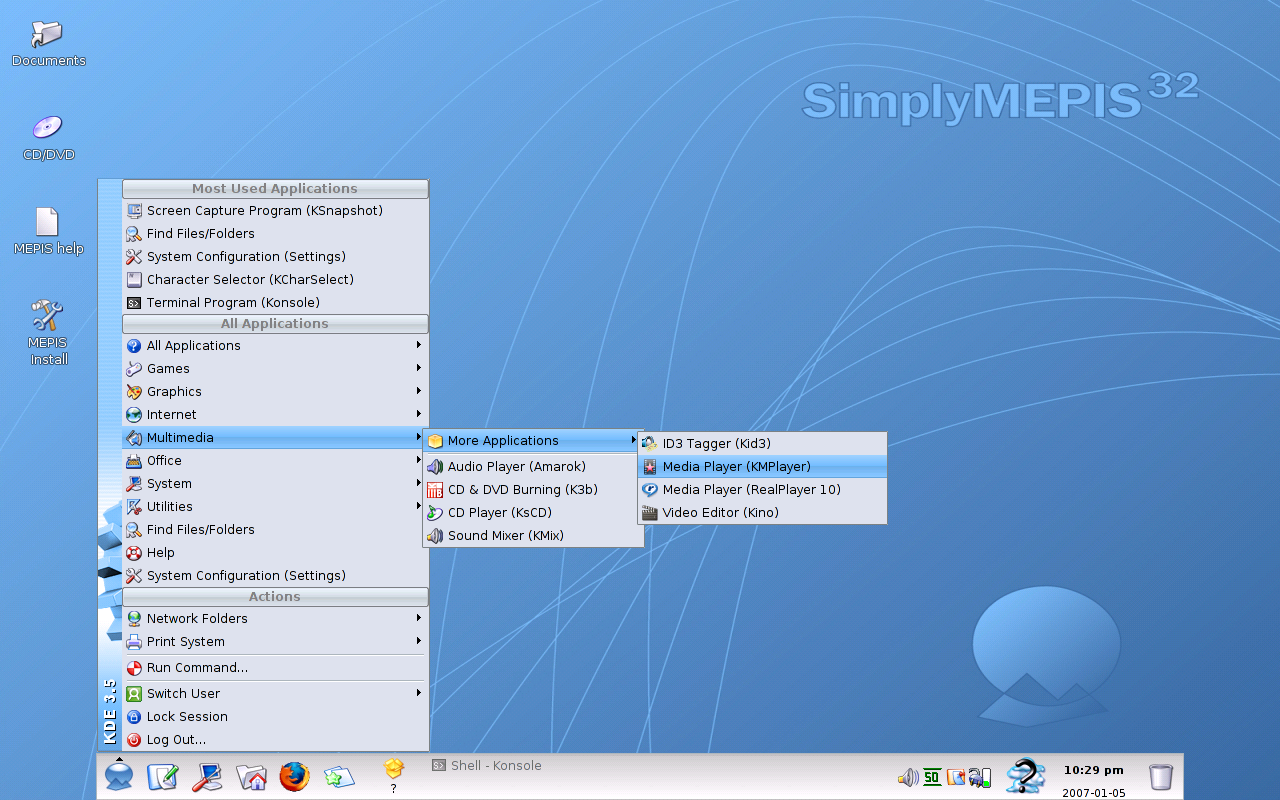This screenshot has width=1280, height=800.
Task: Click the panel clock showing 10:29 pm
Action: pyautogui.click(x=1093, y=770)
